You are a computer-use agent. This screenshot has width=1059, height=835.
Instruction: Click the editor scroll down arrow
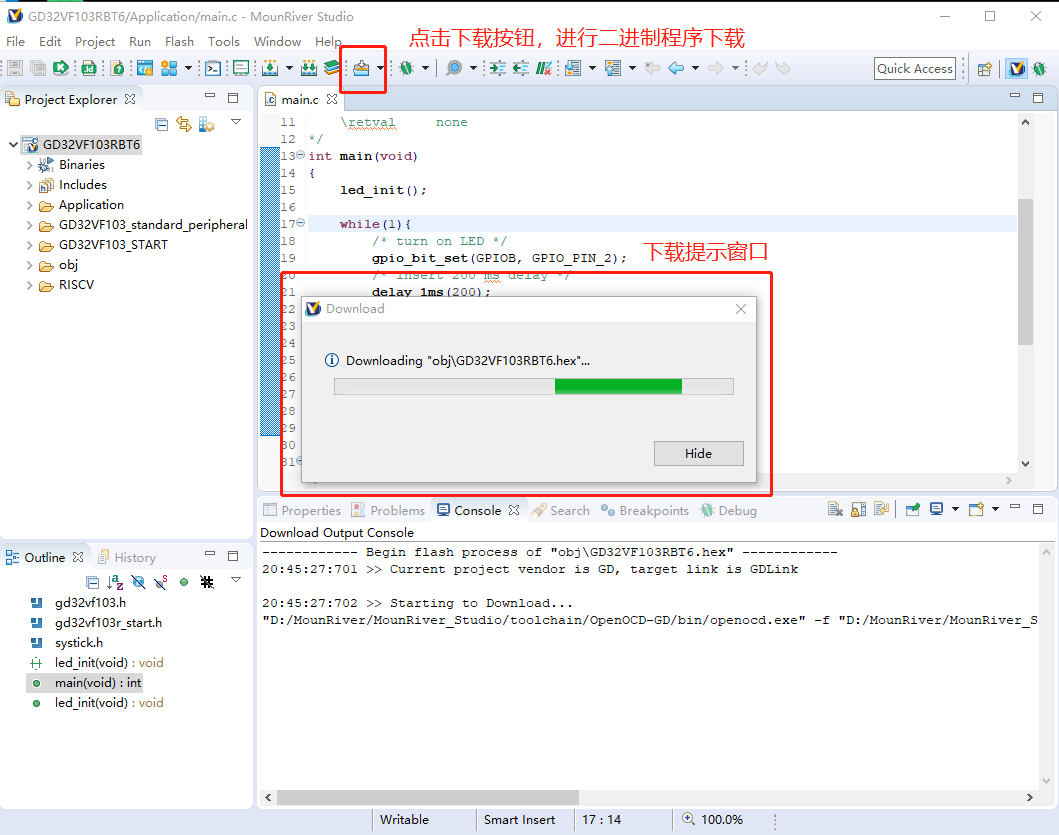[x=1025, y=463]
